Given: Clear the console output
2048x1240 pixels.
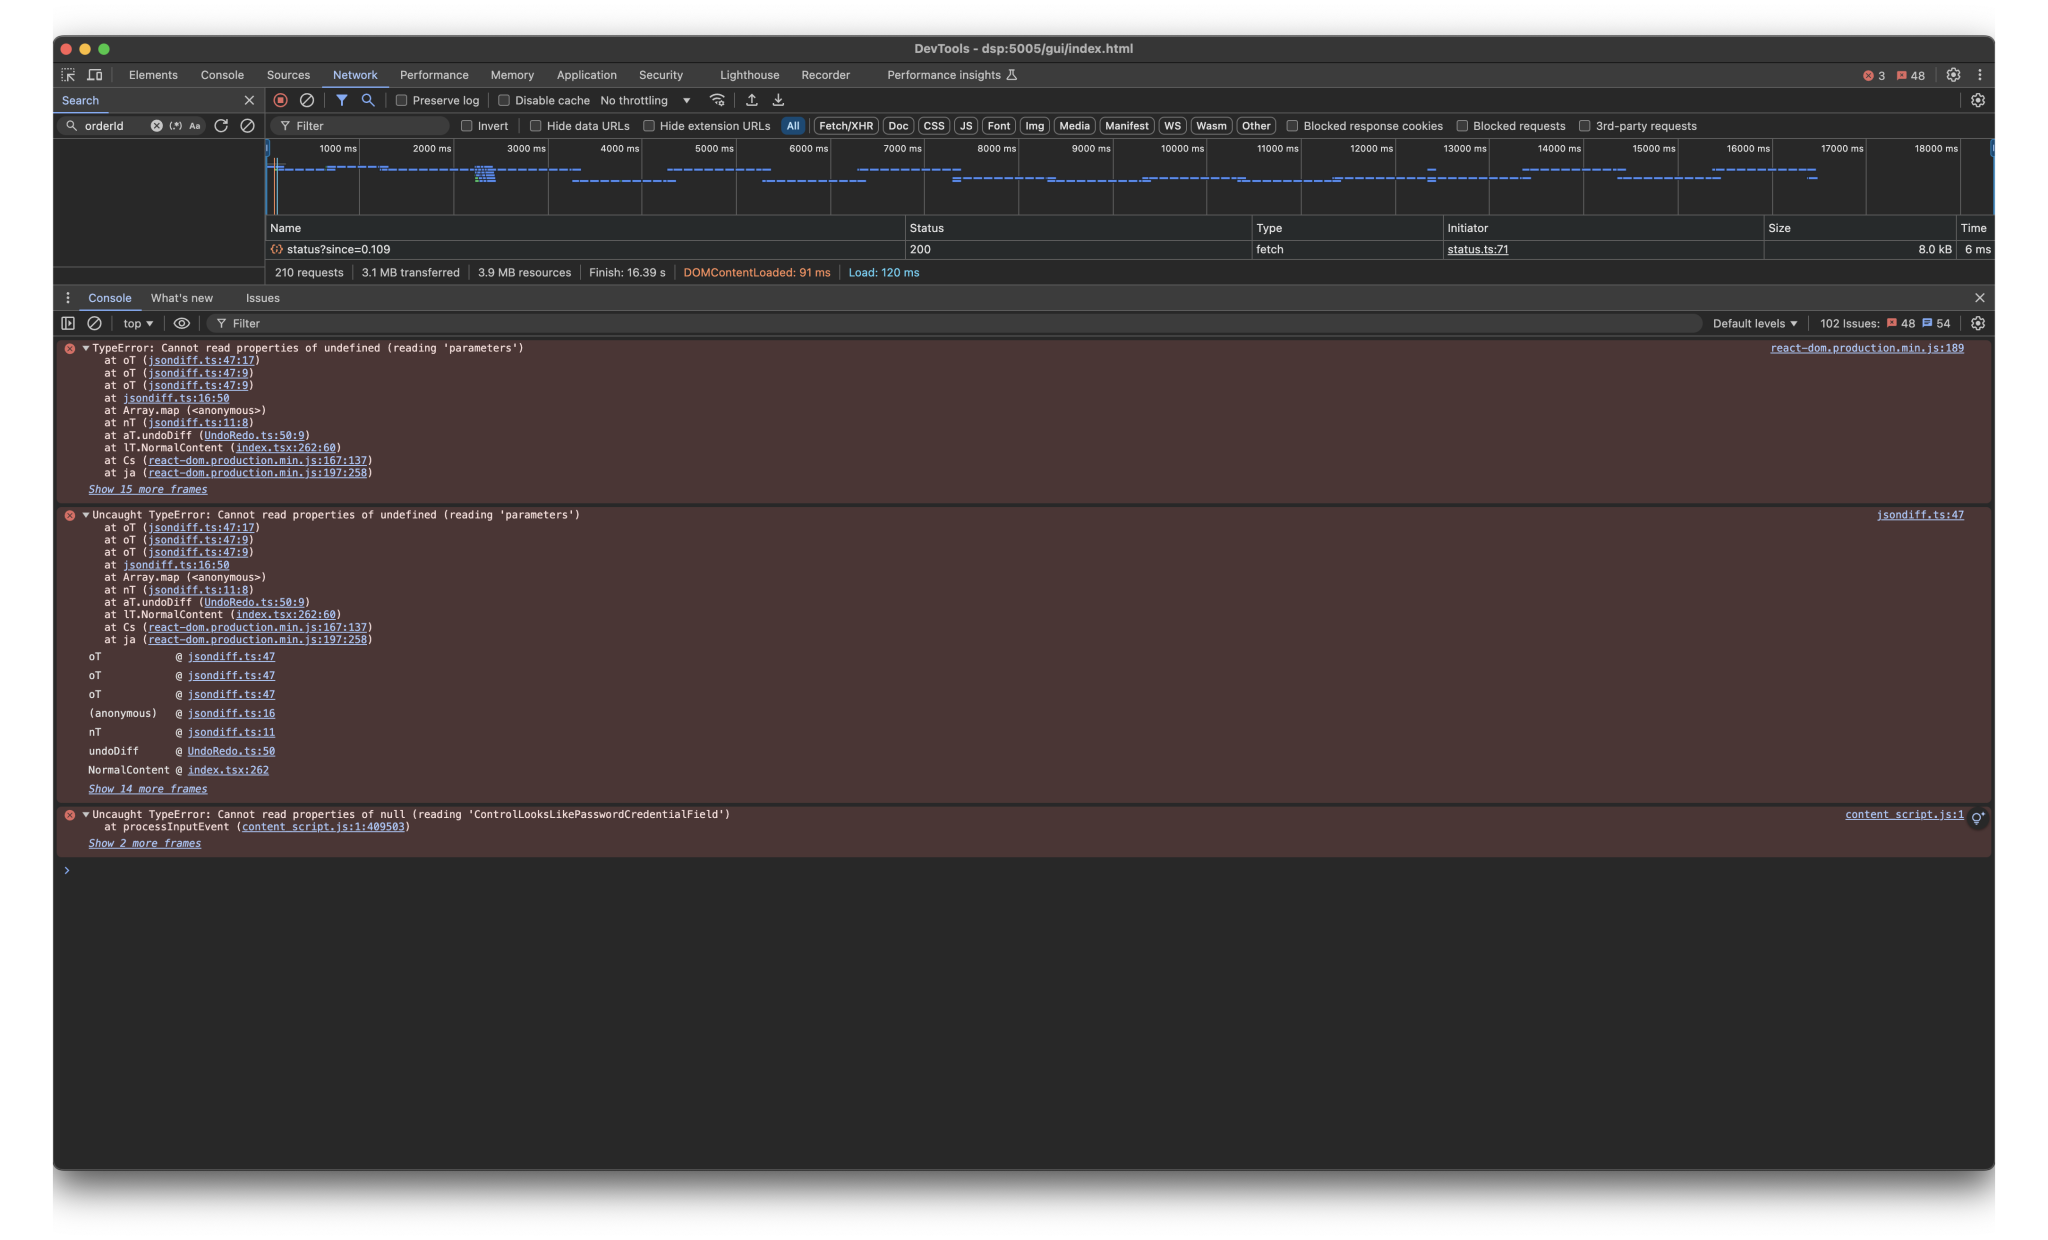Looking at the screenshot, I should pyautogui.click(x=94, y=323).
